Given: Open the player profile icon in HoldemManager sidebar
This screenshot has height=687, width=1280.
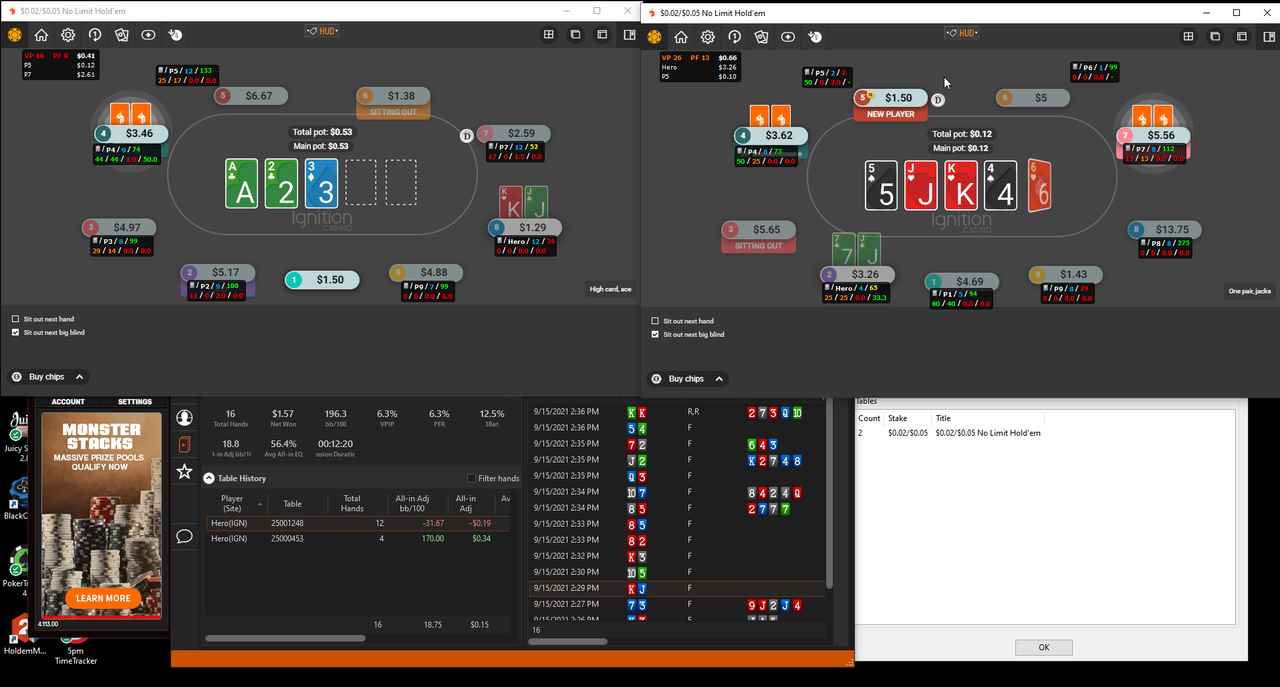Looking at the screenshot, I should tap(184, 417).
